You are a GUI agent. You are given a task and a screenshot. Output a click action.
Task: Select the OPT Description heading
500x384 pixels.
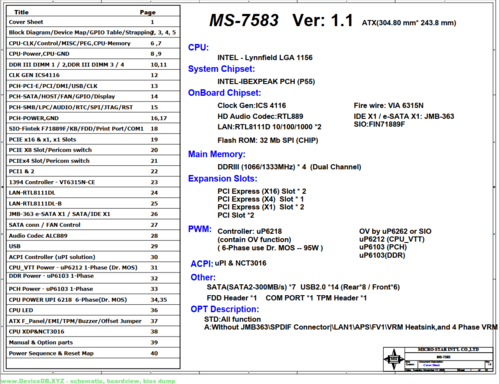tap(225, 309)
